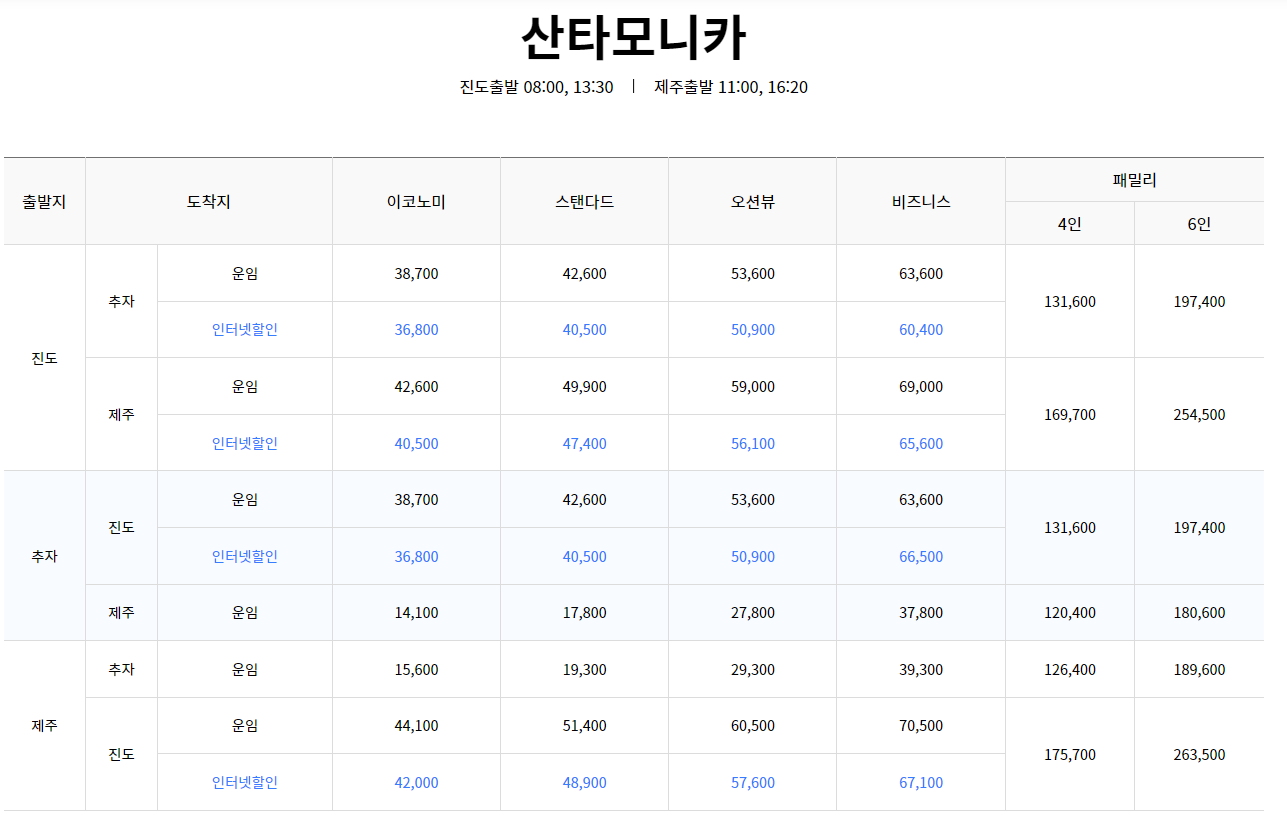Image resolution: width=1287 pixels, height=822 pixels.
Task: Select the 27,800 ocean view fare
Action: [x=753, y=613]
